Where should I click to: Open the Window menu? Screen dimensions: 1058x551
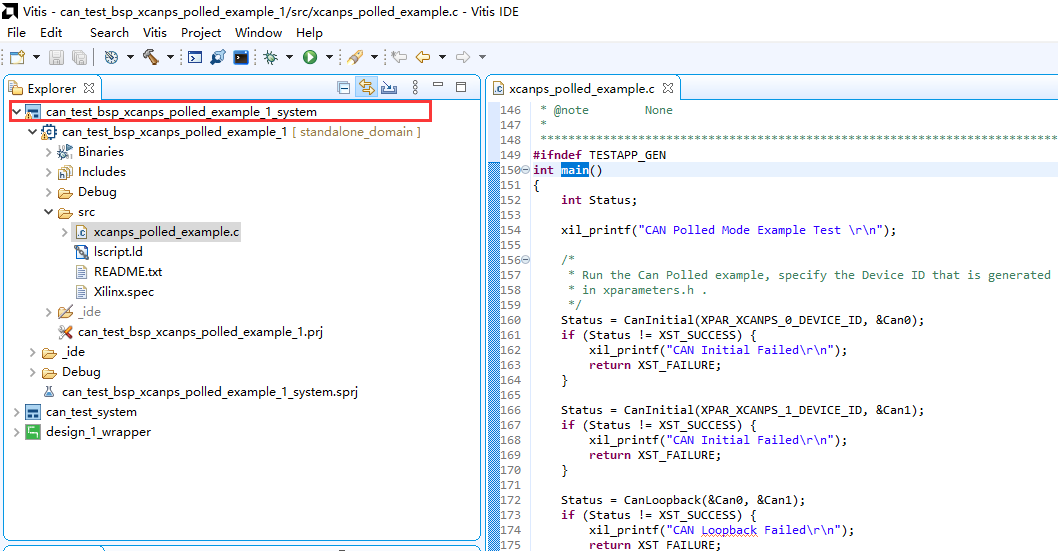[258, 32]
